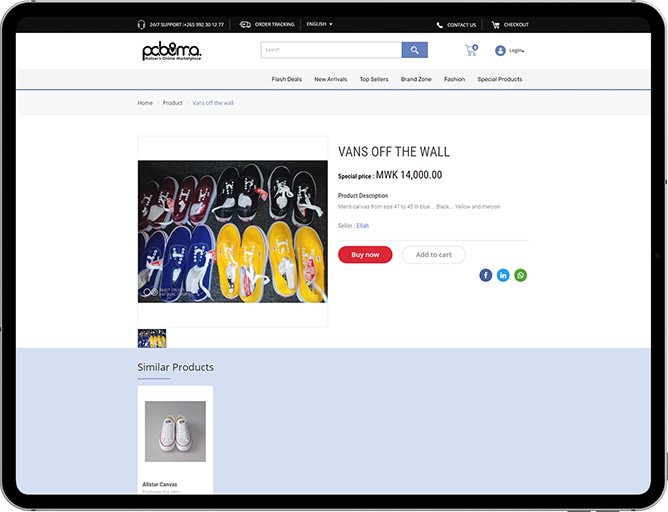Open the shopping cart icon with badge

(x=472, y=50)
